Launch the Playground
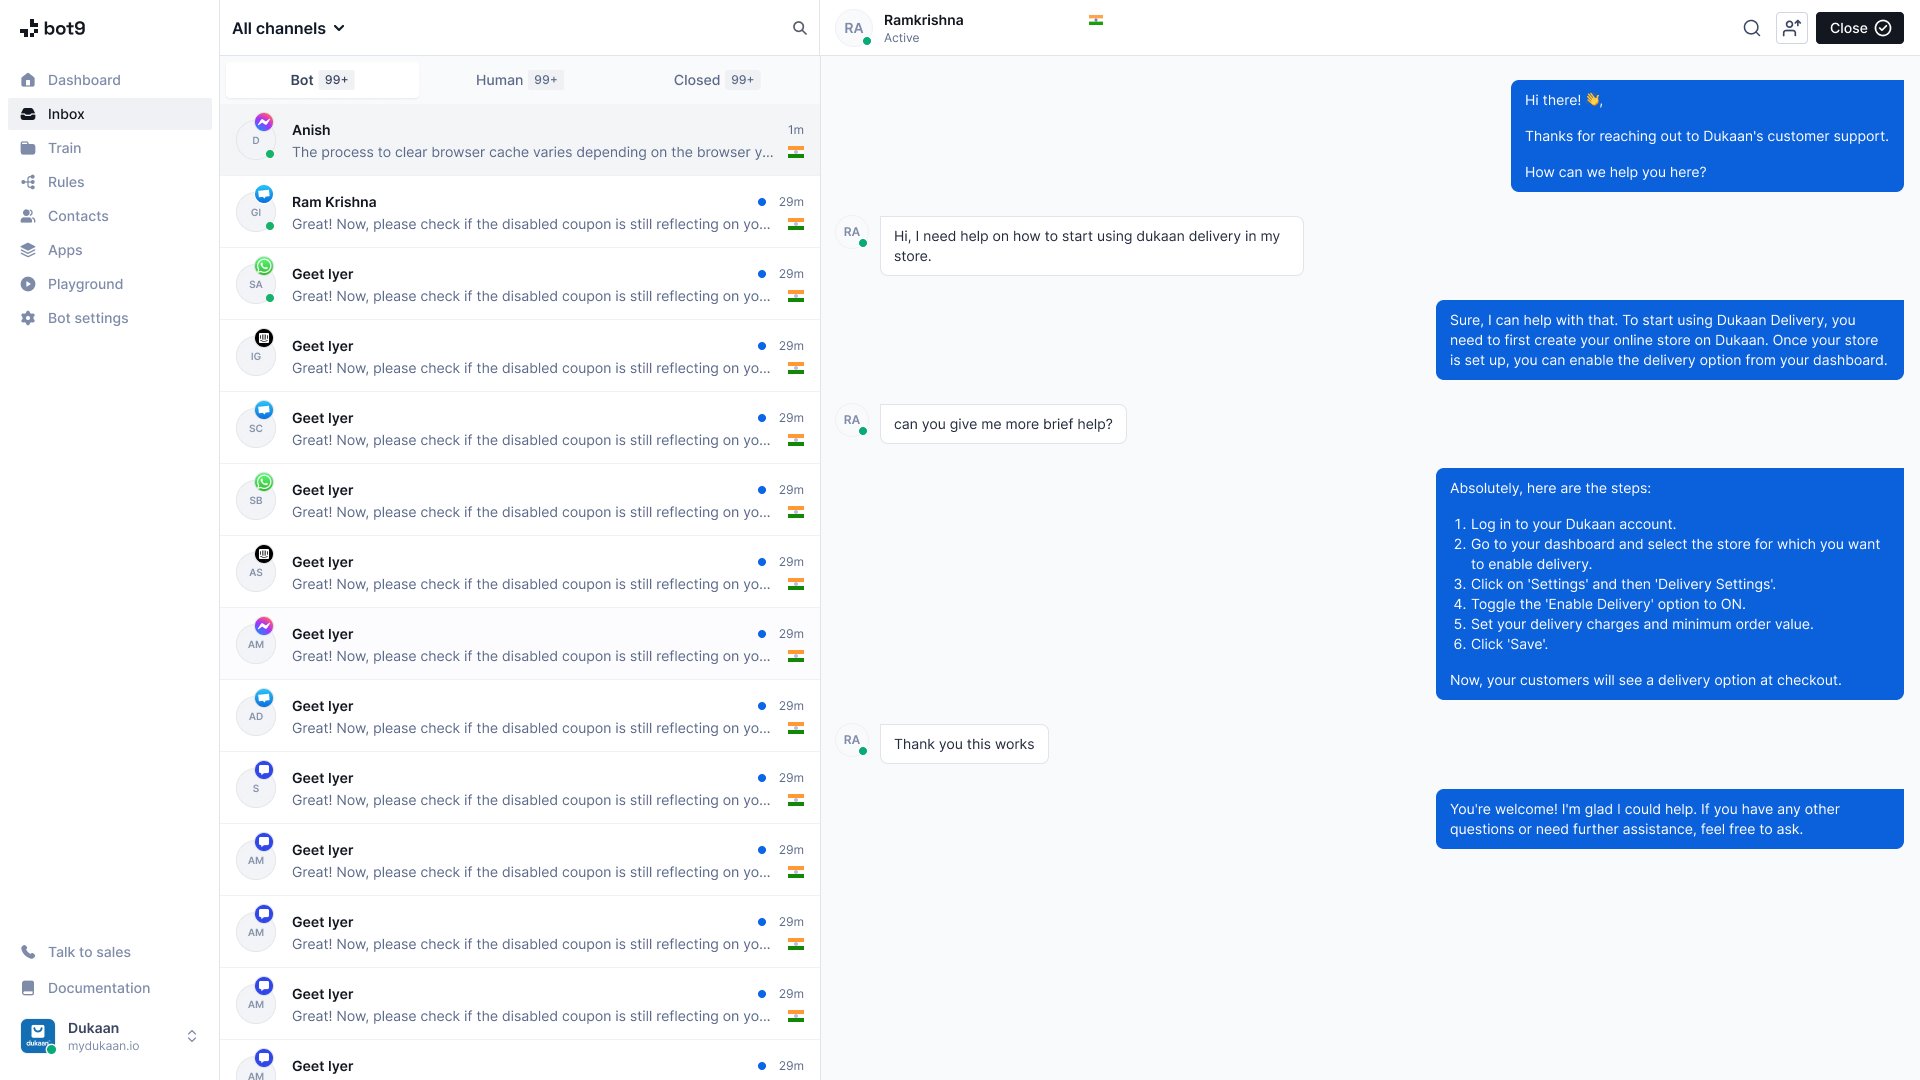 [x=85, y=284]
